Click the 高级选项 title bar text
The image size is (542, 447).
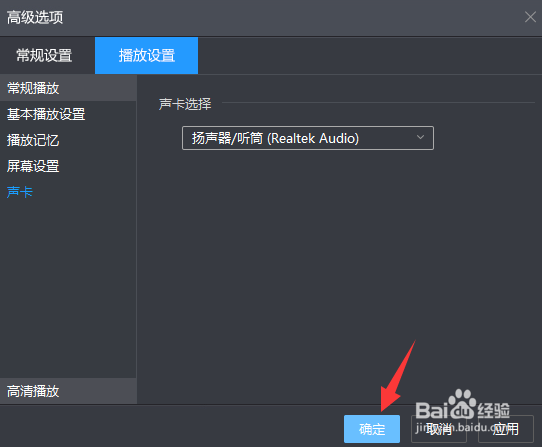pos(35,17)
